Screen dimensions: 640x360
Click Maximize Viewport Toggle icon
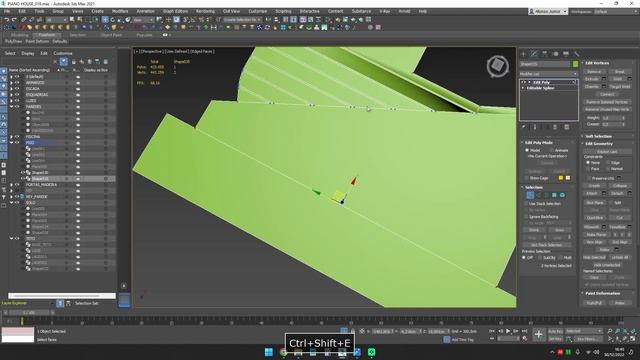633,339
